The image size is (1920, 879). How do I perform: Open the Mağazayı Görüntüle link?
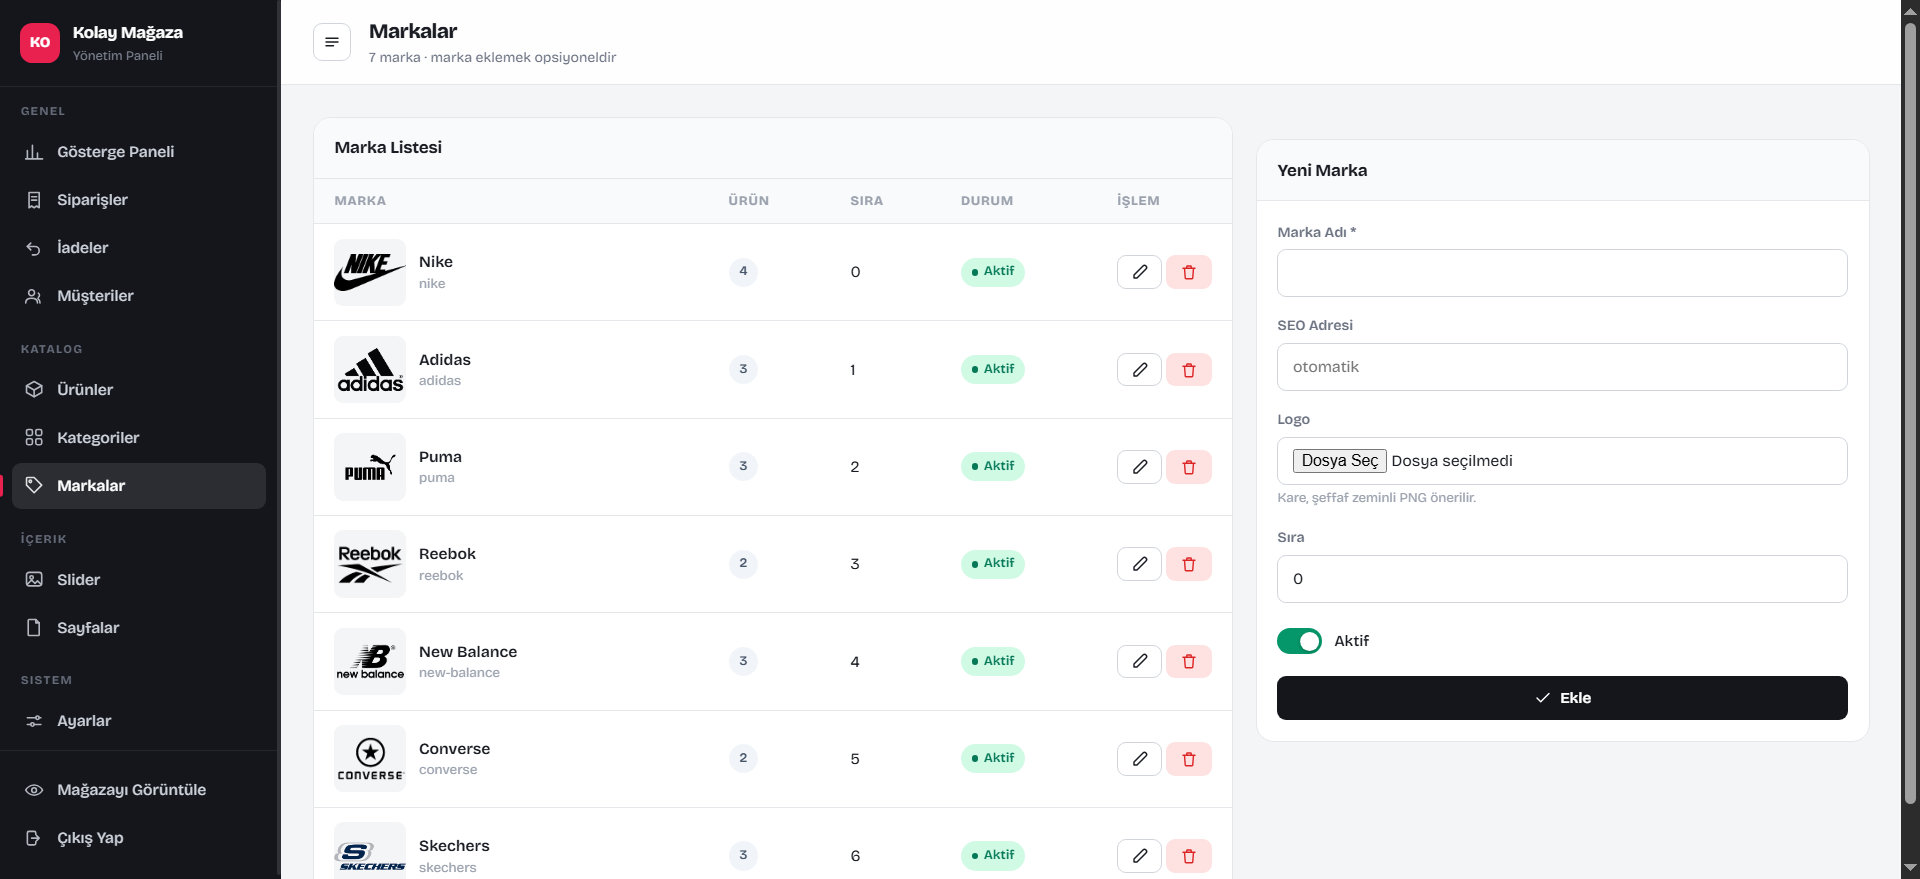[x=139, y=790]
